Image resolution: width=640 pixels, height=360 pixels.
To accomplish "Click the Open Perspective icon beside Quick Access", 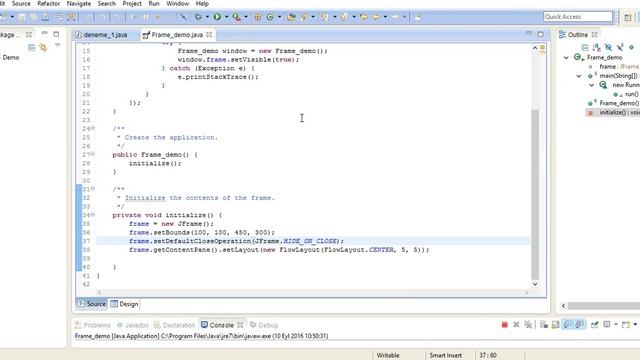I will (x=628, y=17).
